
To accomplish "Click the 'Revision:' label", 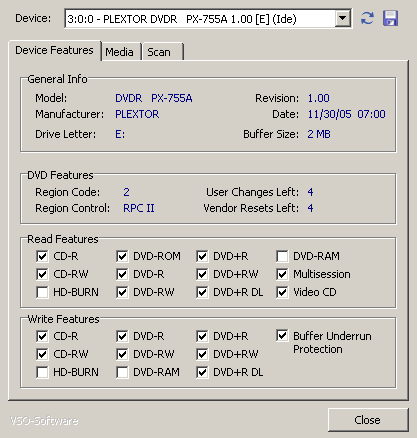I will 277,98.
